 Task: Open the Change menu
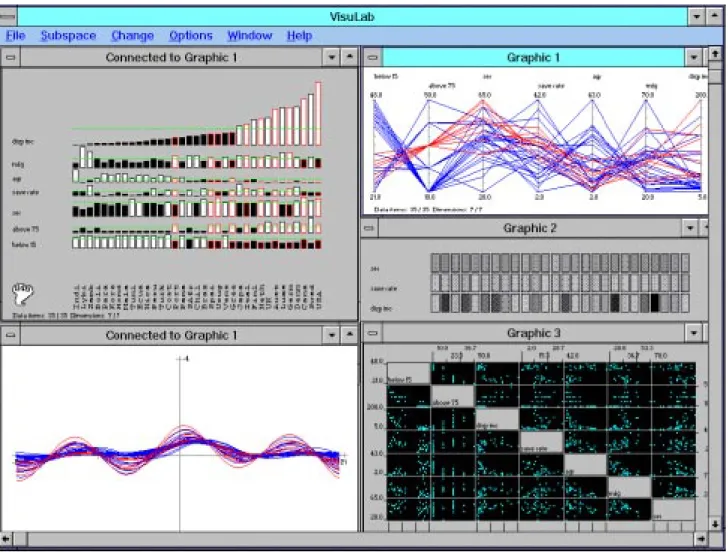pyautogui.click(x=132, y=36)
